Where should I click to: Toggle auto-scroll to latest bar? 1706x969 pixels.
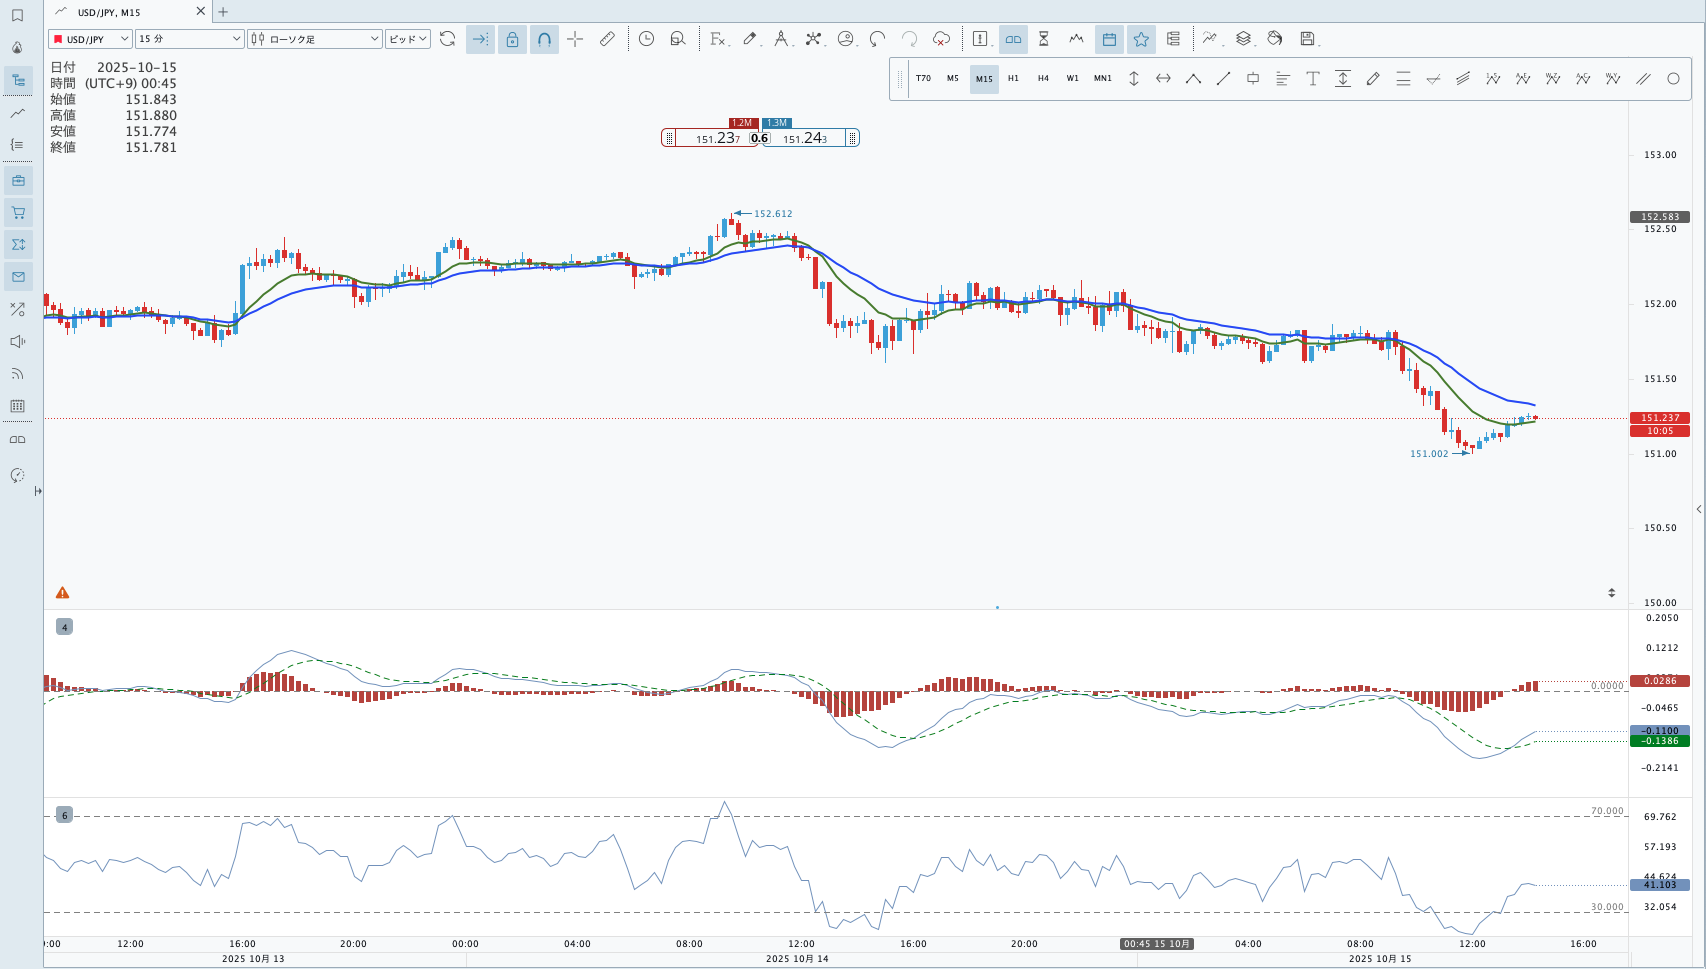tap(480, 39)
